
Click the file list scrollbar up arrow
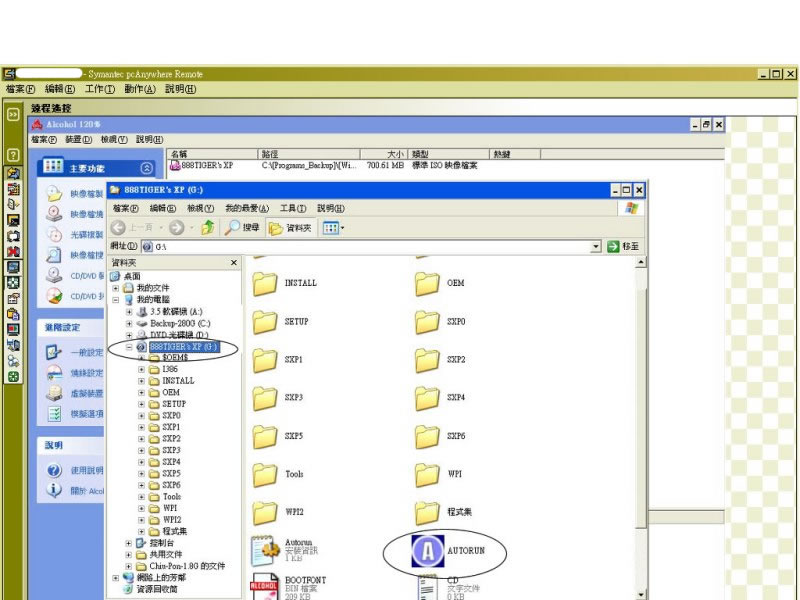pos(640,262)
